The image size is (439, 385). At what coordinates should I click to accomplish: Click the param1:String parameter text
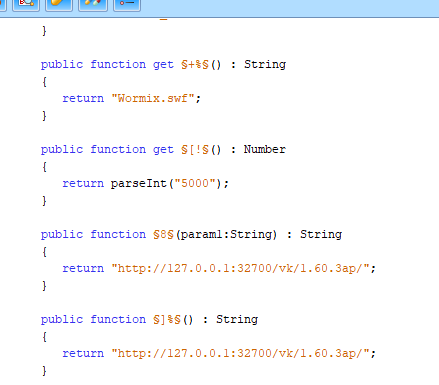(226, 234)
